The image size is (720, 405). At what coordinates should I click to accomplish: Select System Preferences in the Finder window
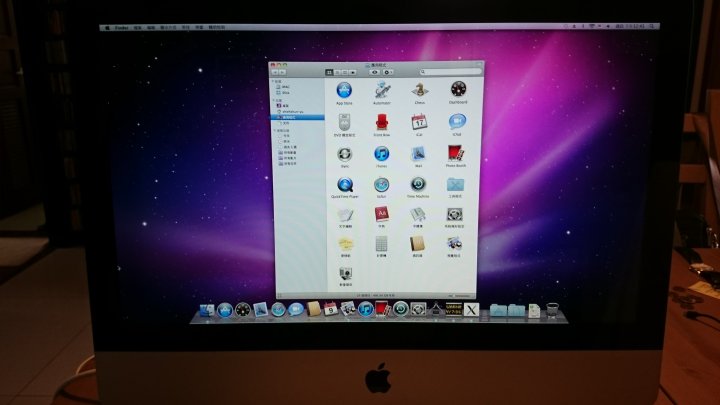[x=455, y=214]
